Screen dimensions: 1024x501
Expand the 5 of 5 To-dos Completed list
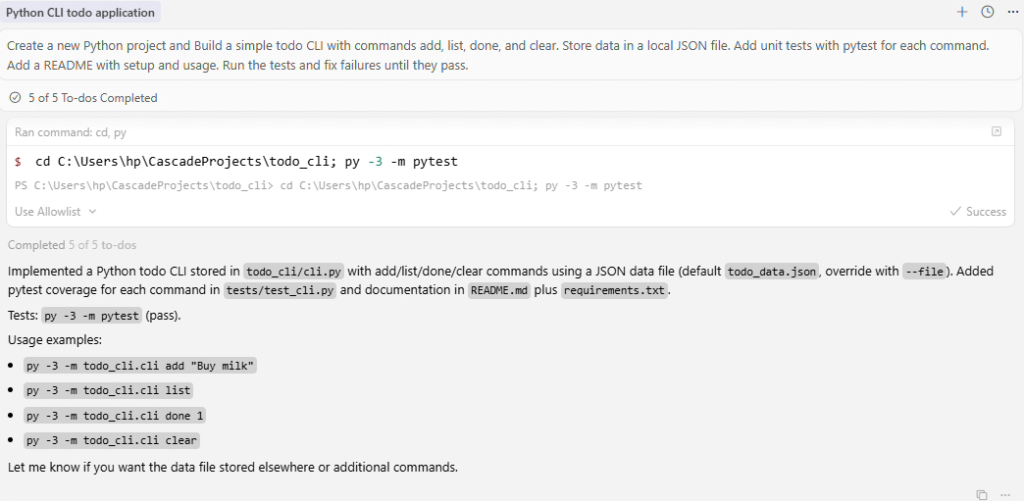pos(92,98)
